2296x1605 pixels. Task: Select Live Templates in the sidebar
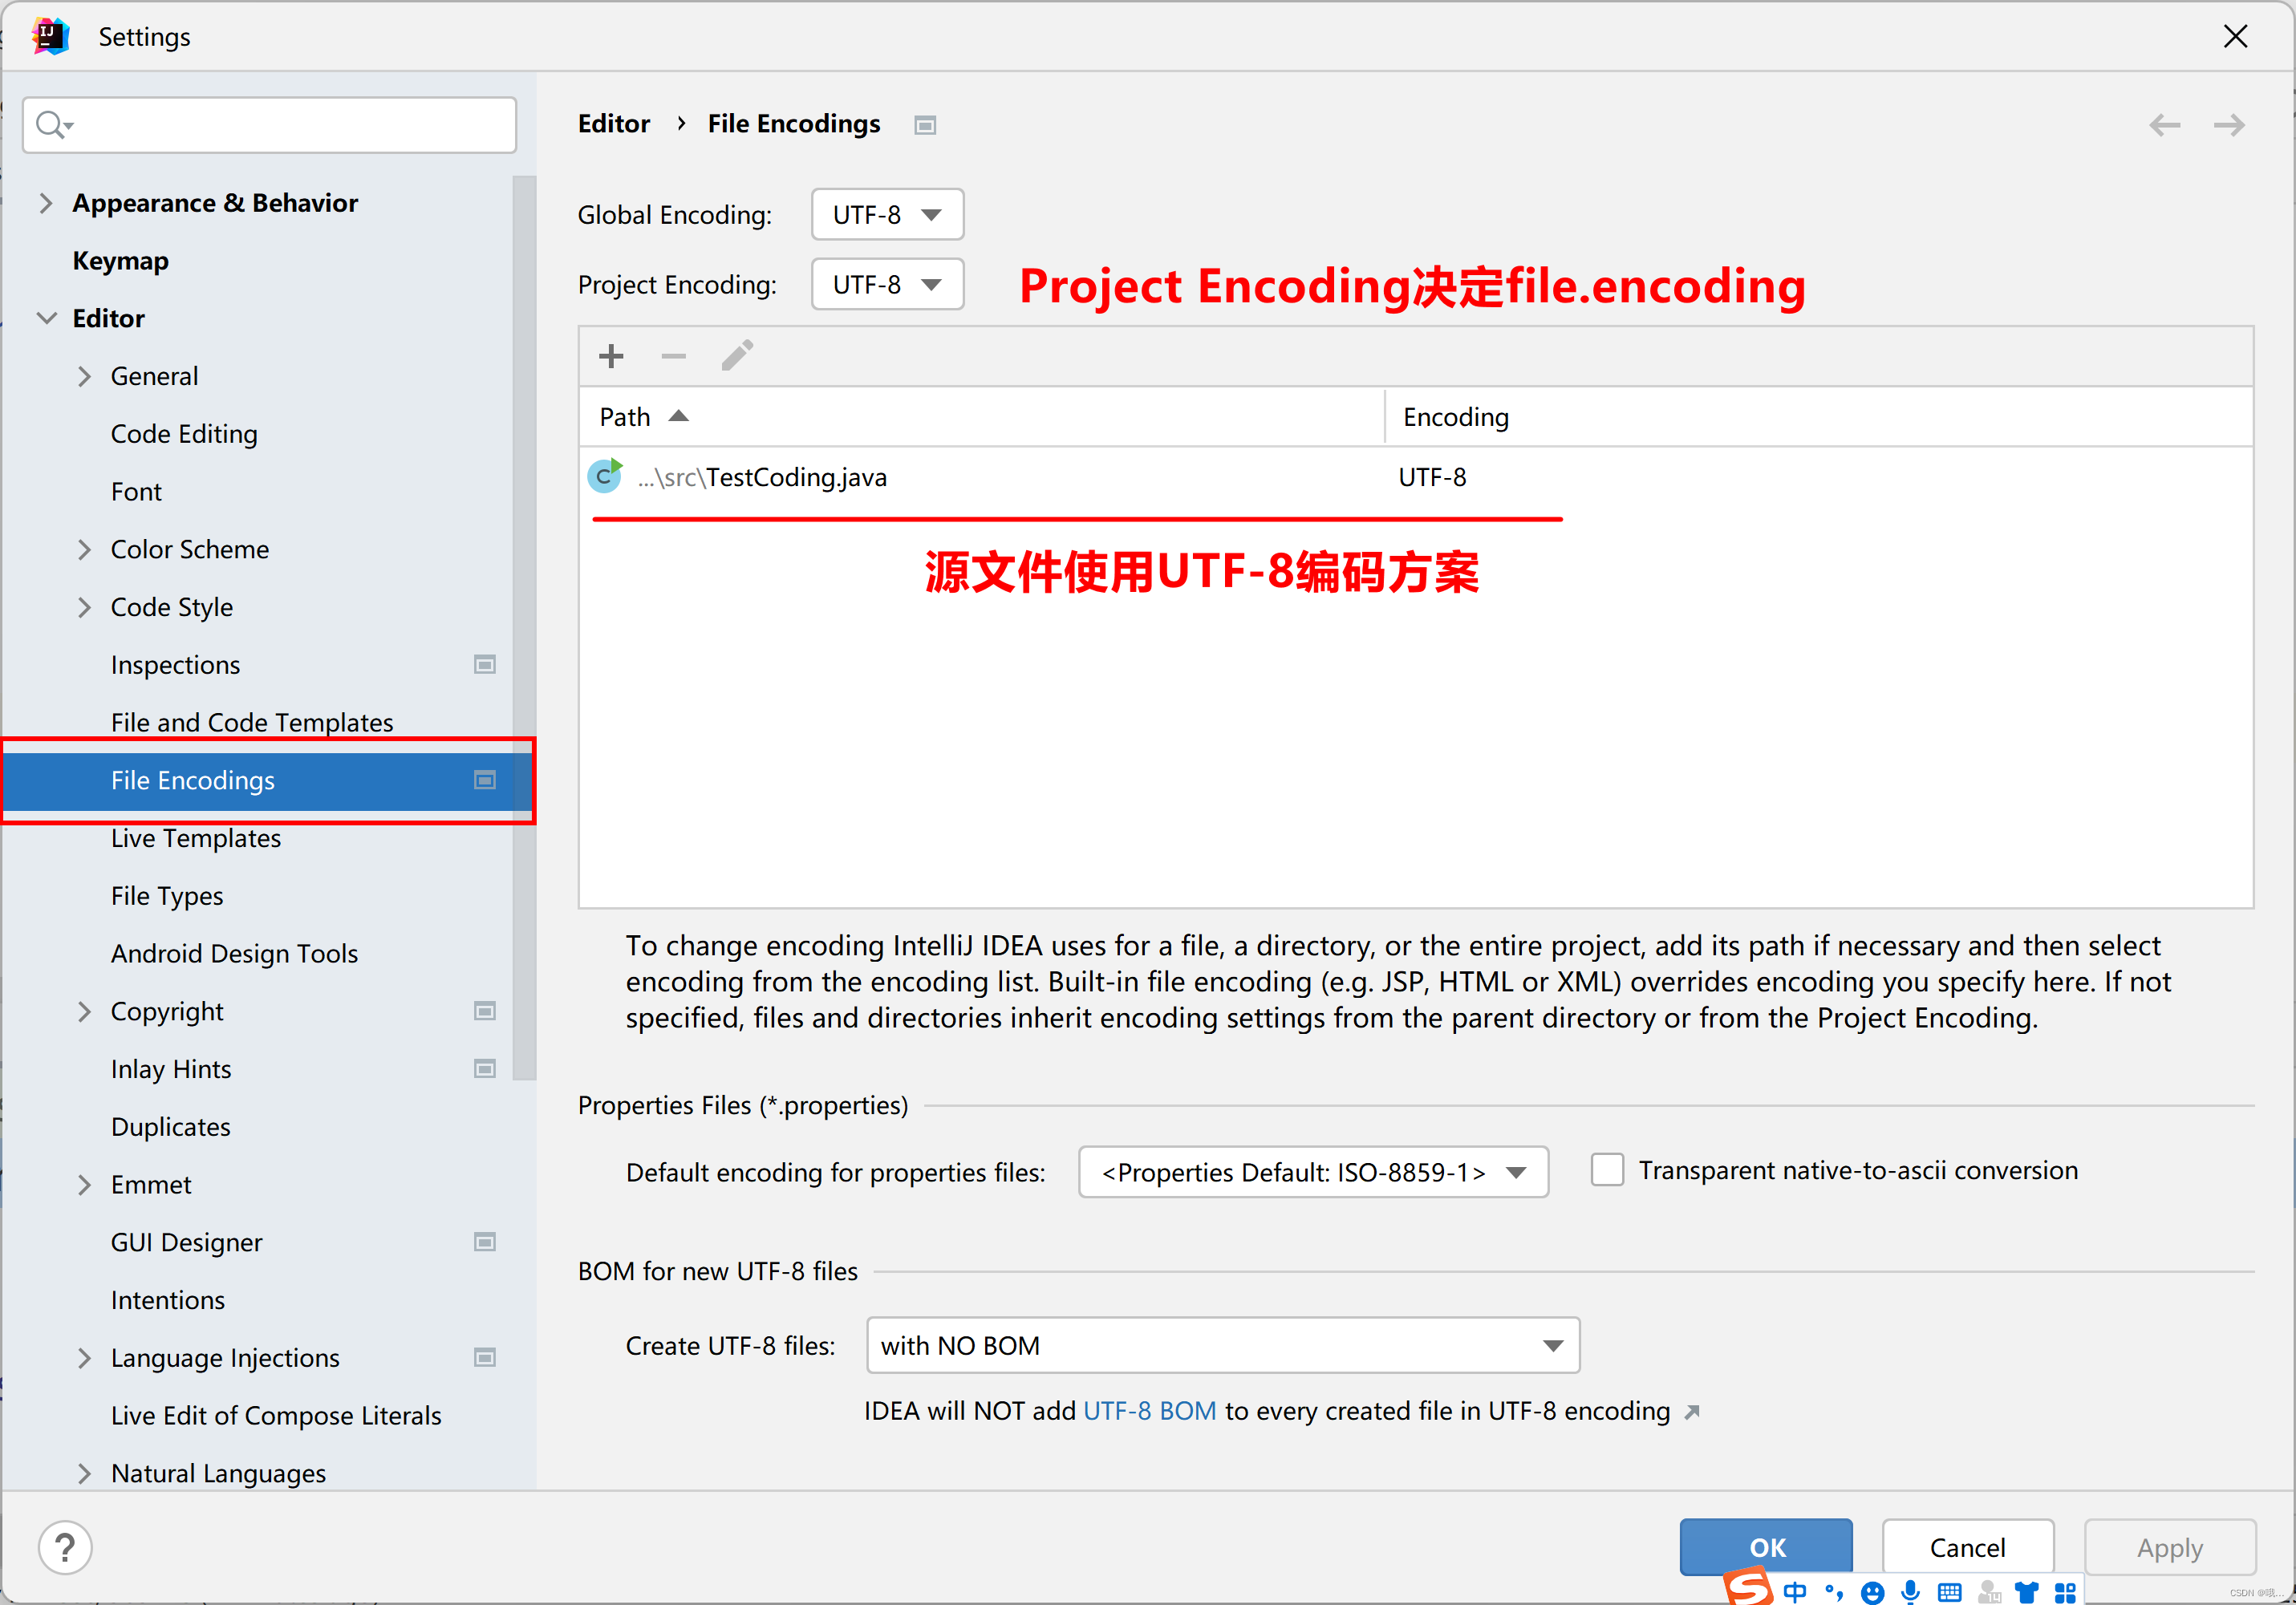196,838
